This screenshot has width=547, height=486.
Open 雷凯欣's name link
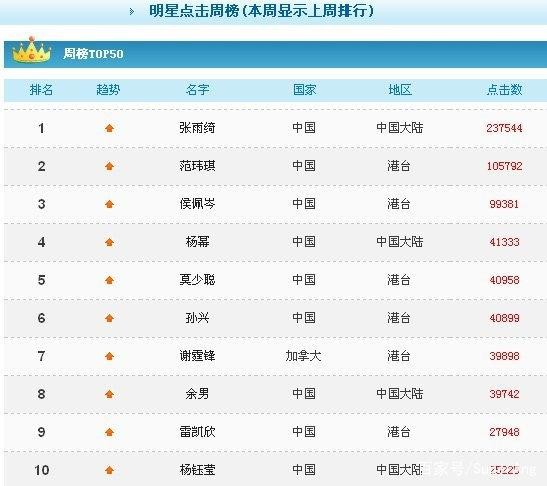coord(197,432)
